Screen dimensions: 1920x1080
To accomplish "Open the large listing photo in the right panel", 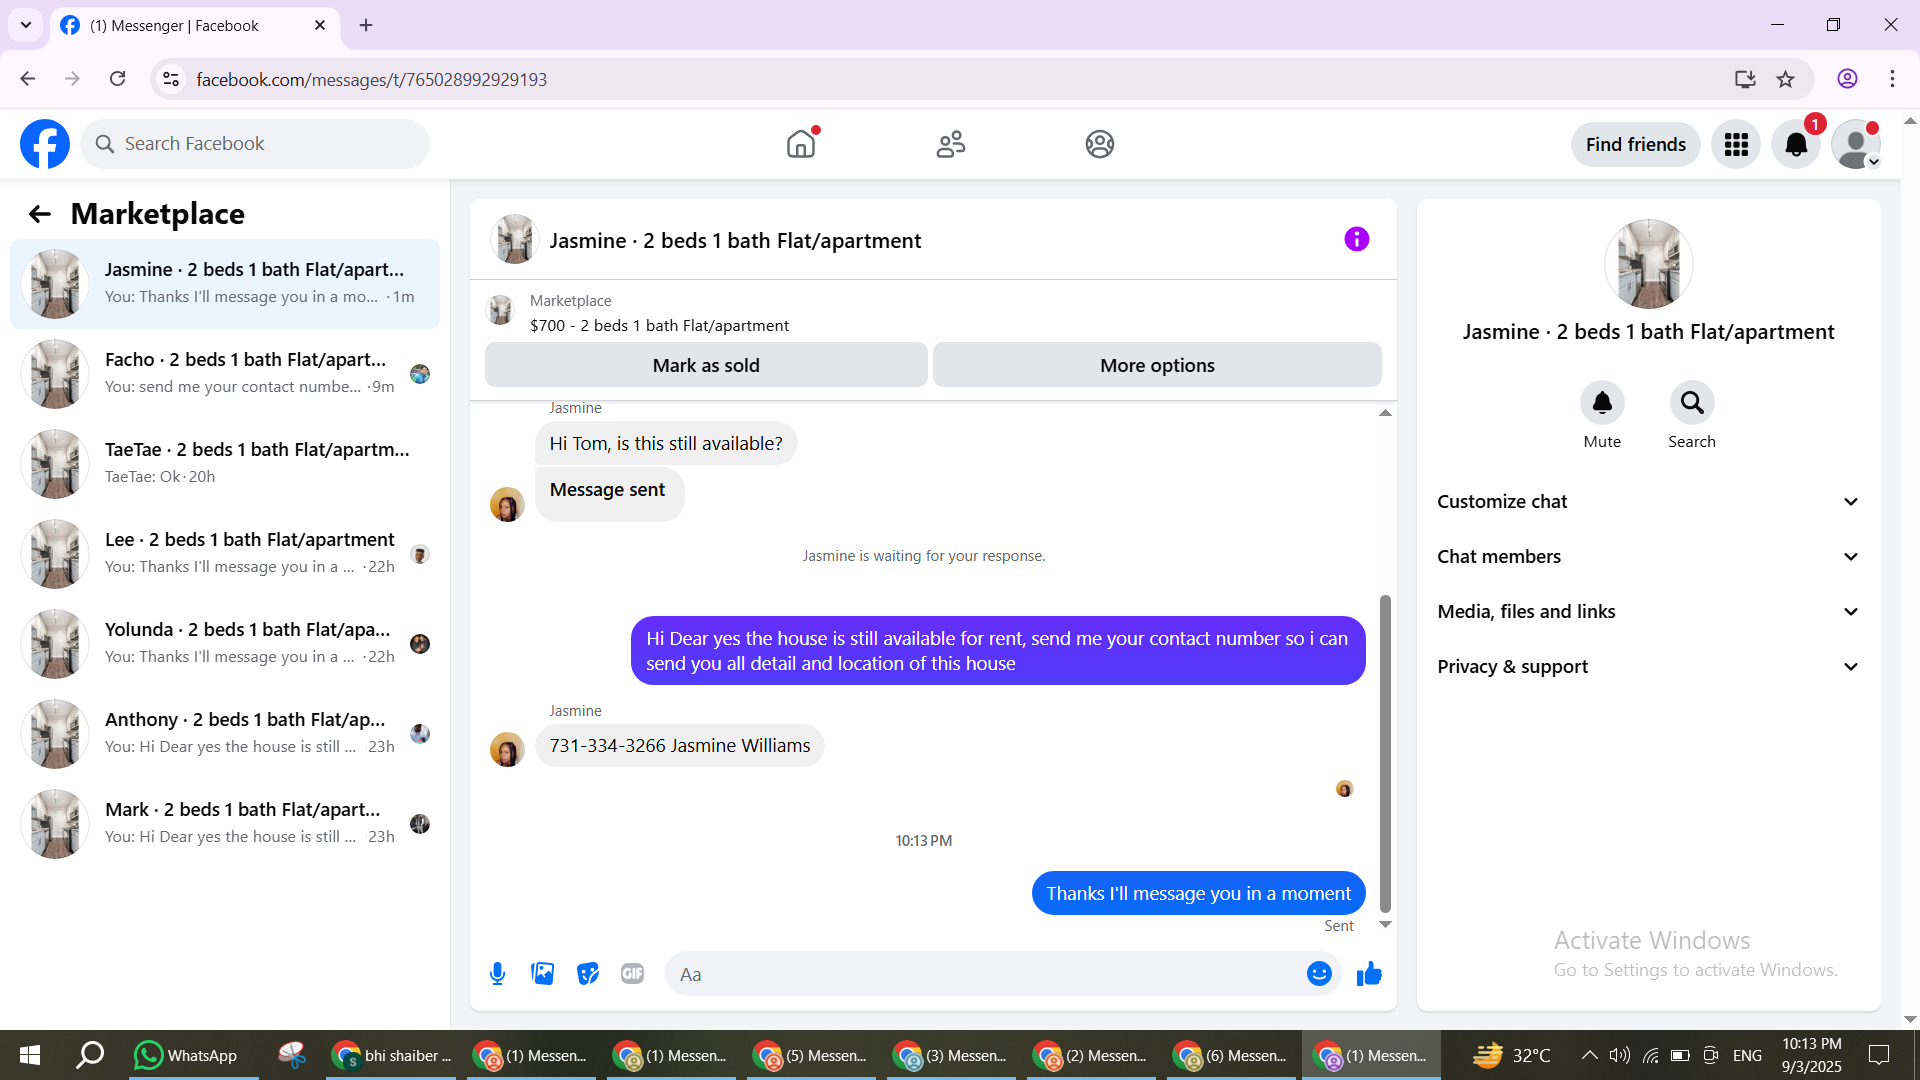I will click(1648, 264).
